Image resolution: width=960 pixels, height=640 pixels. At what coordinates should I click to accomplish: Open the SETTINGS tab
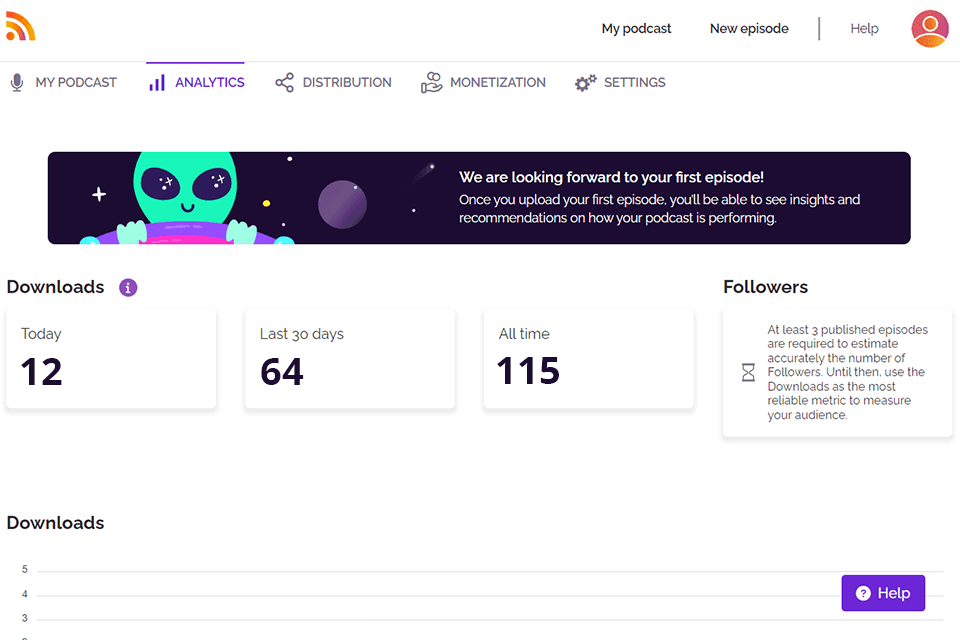[x=620, y=83]
